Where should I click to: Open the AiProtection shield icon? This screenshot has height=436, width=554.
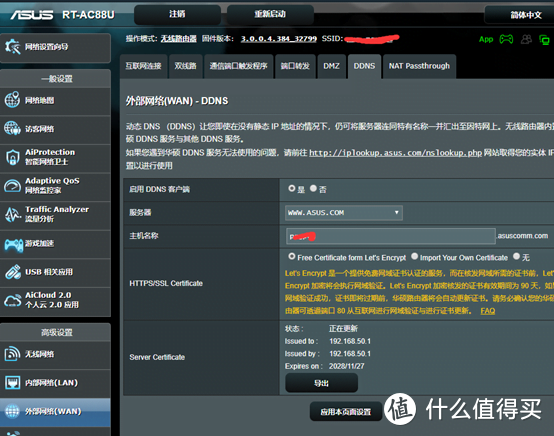pos(13,157)
